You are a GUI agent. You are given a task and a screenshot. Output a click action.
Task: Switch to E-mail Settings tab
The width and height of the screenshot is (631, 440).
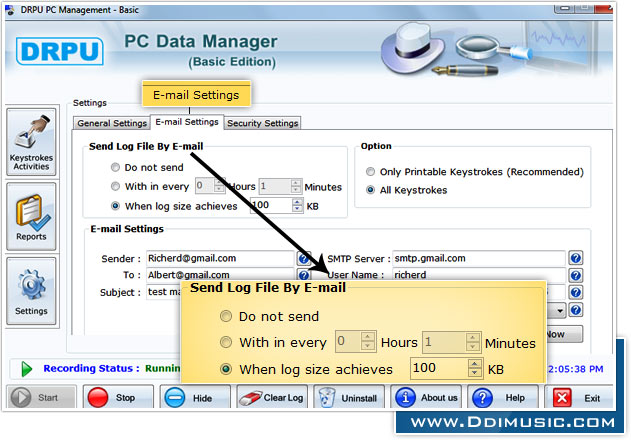[187, 122]
